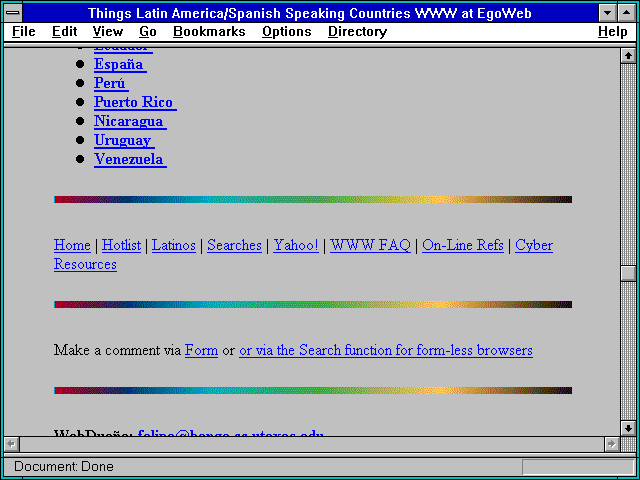Viewport: 640px width, 480px height.
Task: Click the status bar progress box
Action: coord(578,467)
